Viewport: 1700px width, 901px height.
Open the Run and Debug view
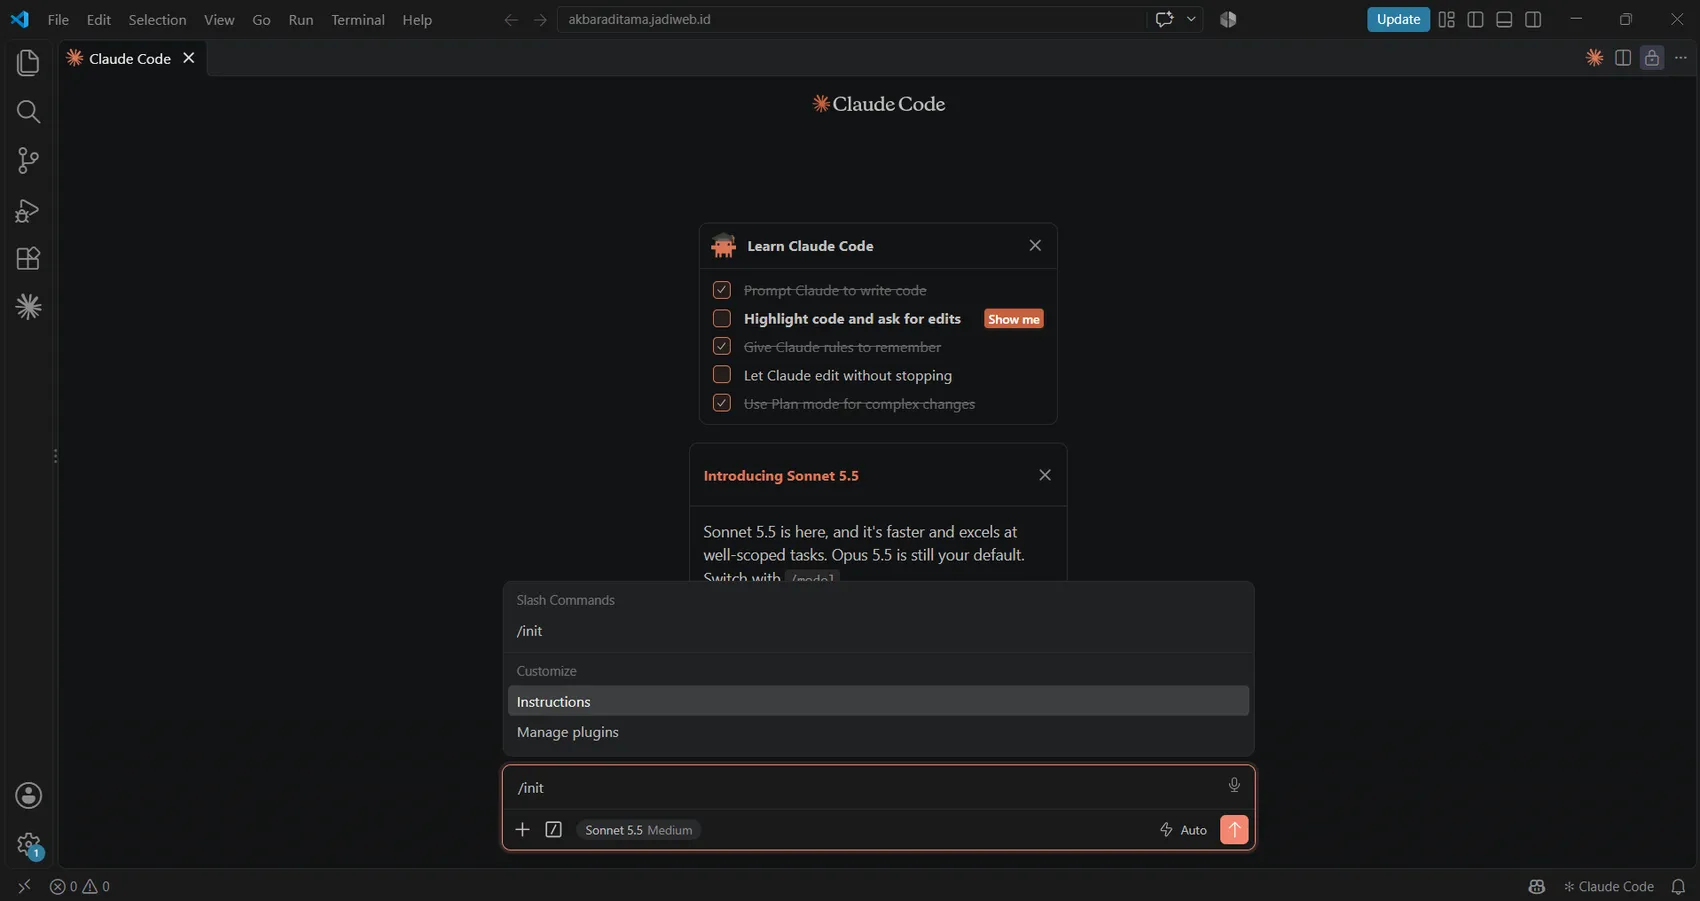28,210
